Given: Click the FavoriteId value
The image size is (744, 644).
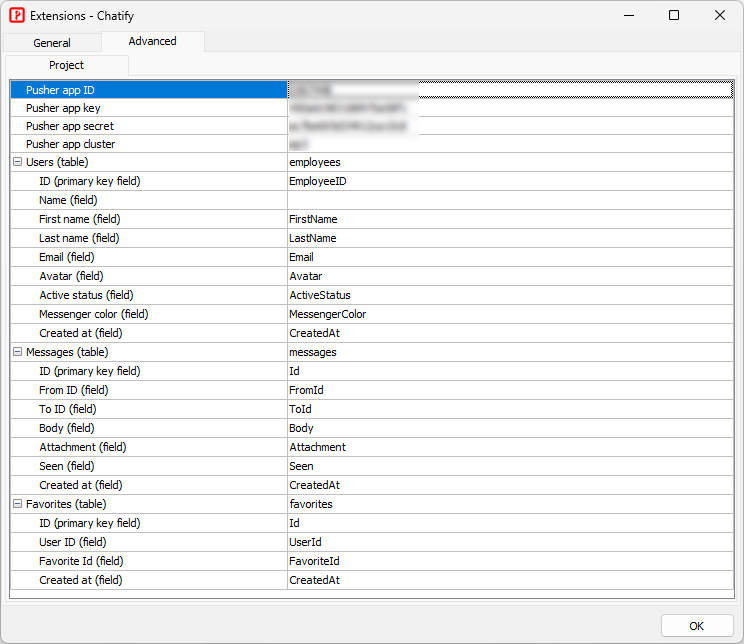Looking at the screenshot, I should tap(511, 560).
